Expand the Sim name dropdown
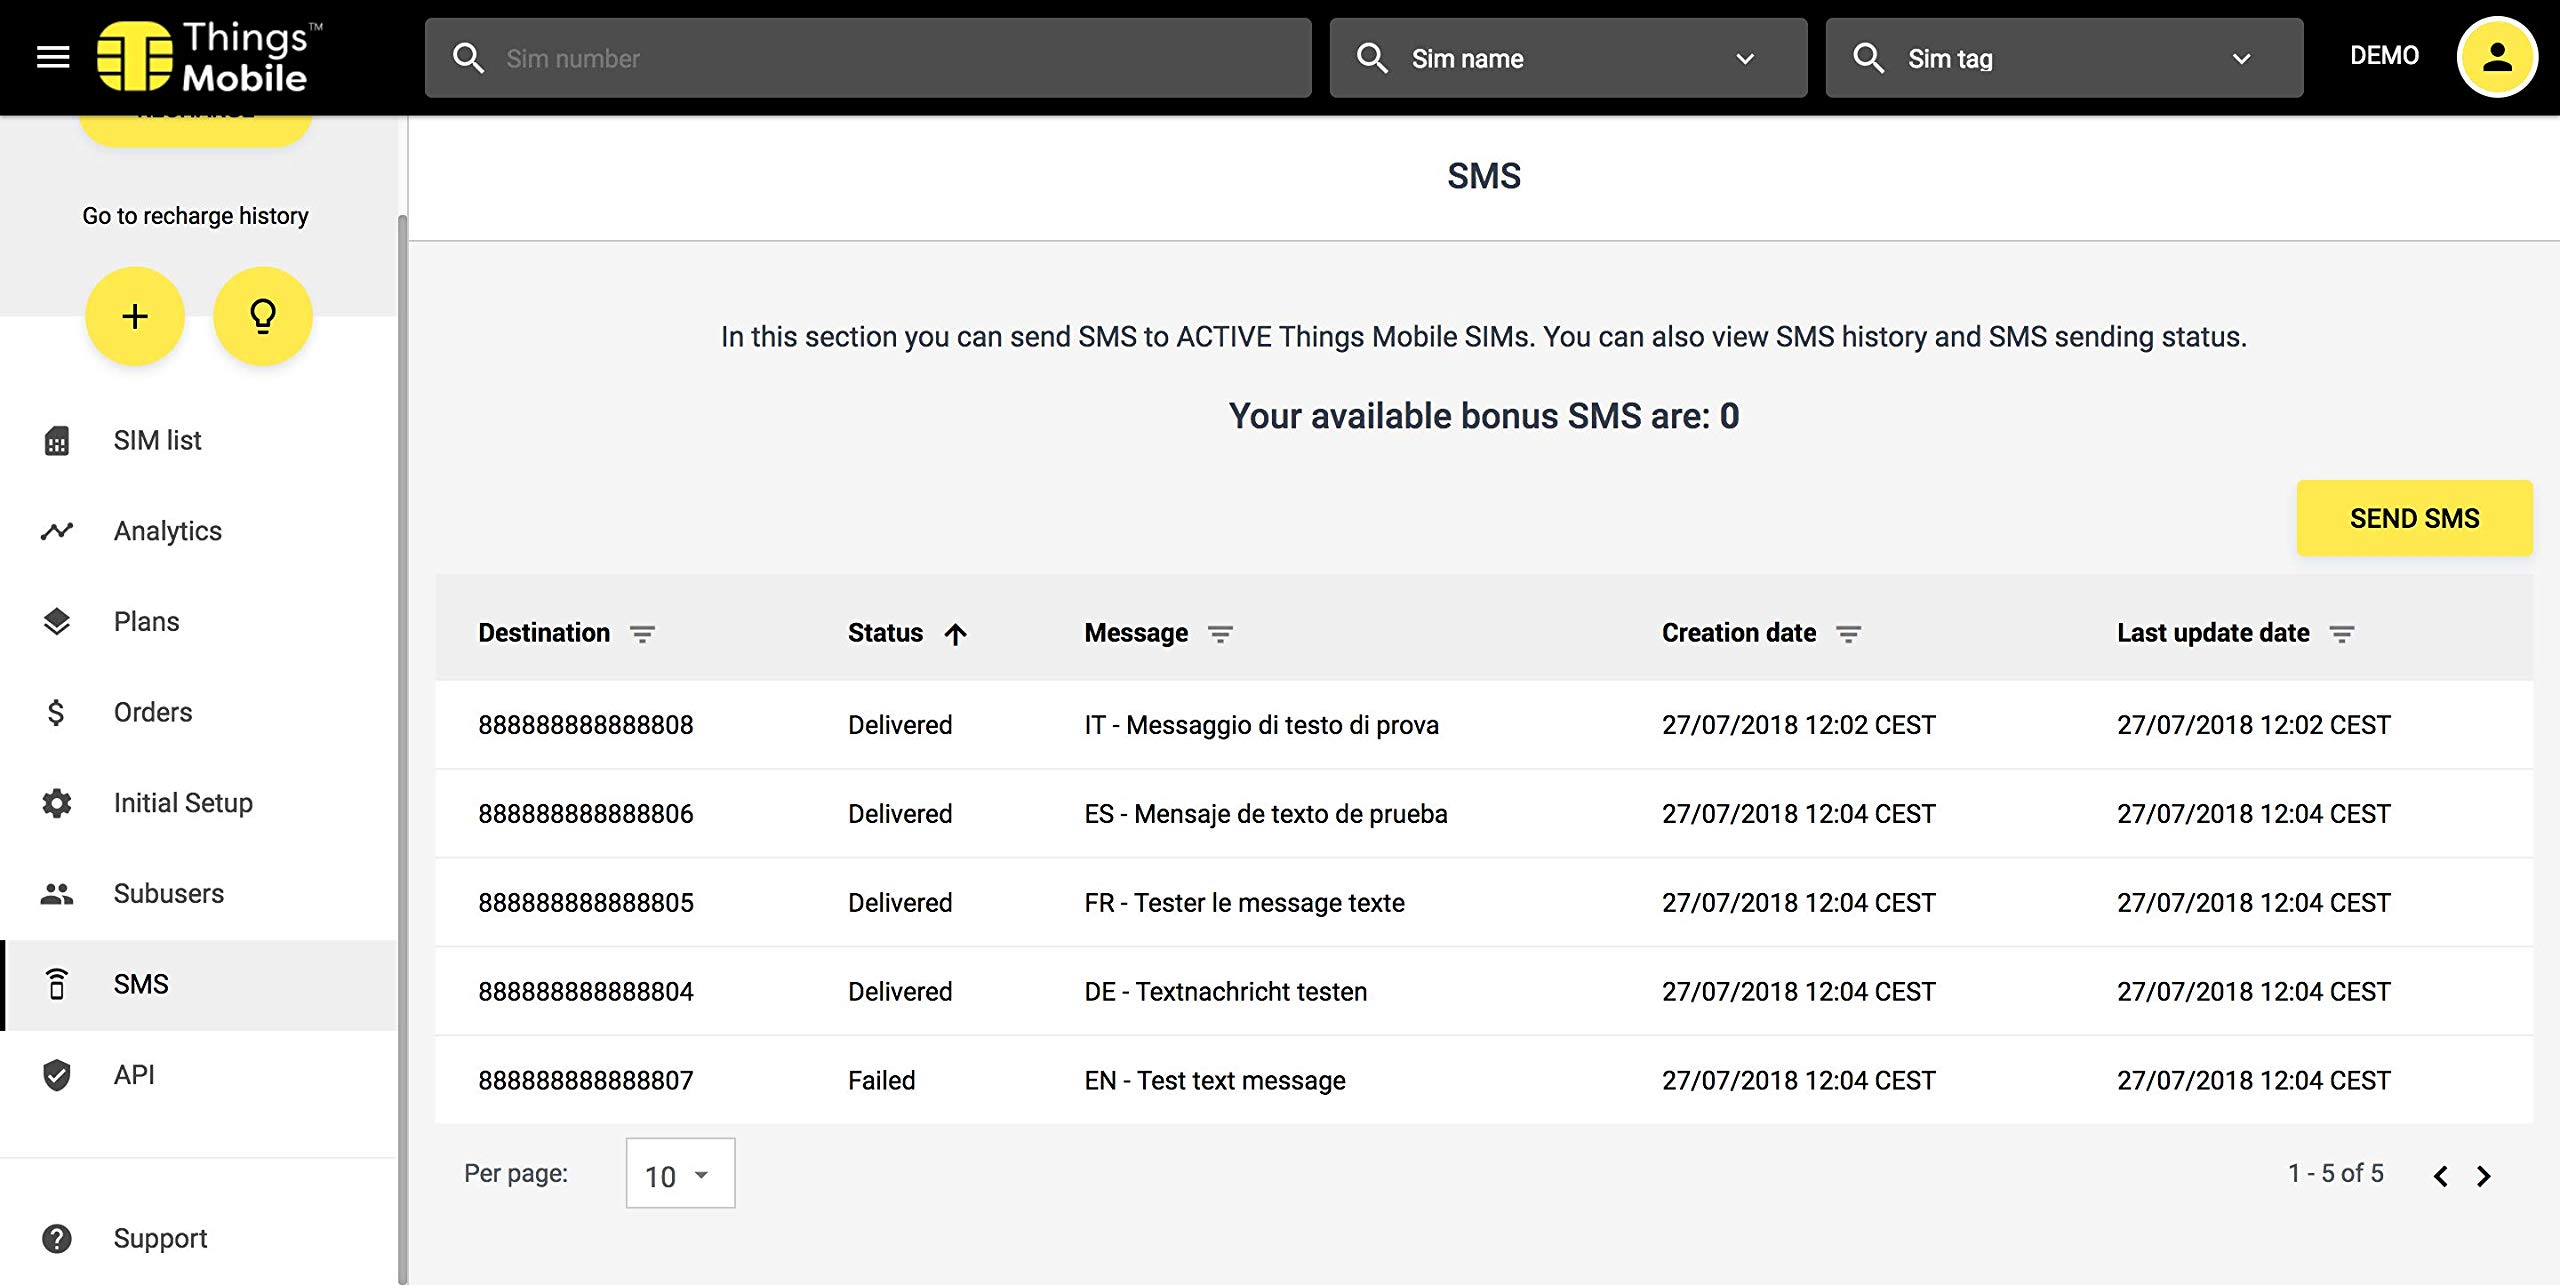The image size is (2560, 1285). pos(1744,58)
